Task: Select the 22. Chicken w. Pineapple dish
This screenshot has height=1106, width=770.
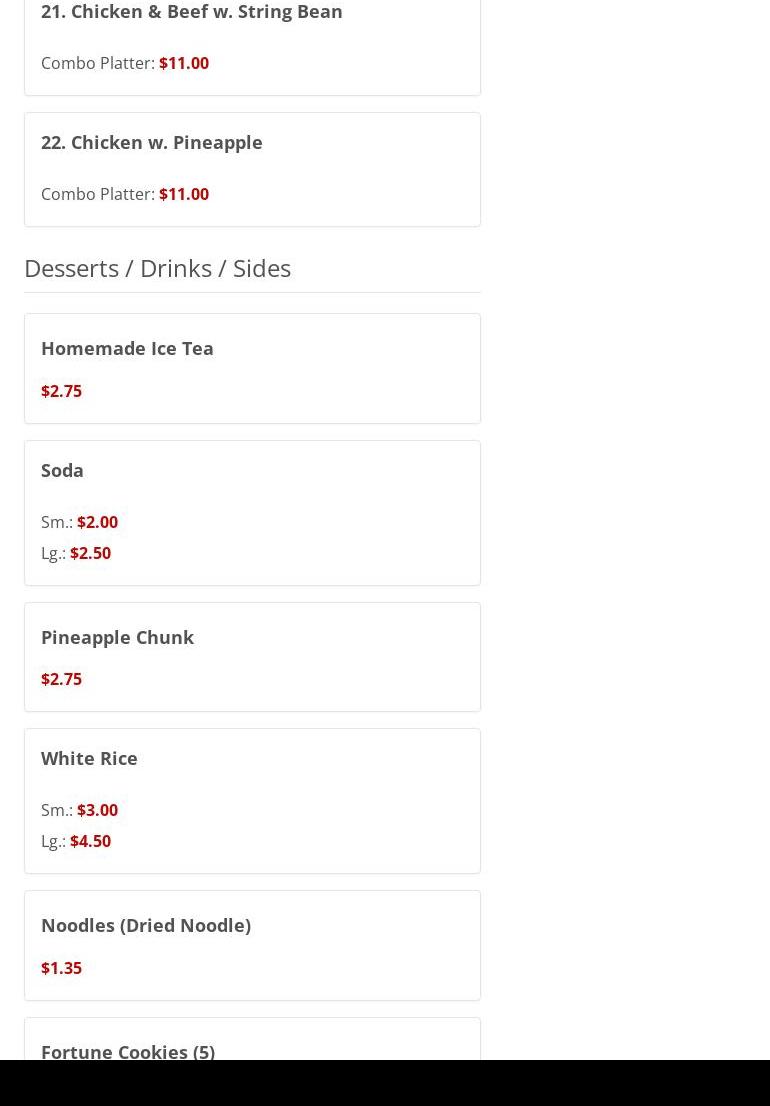Action: 152,142
